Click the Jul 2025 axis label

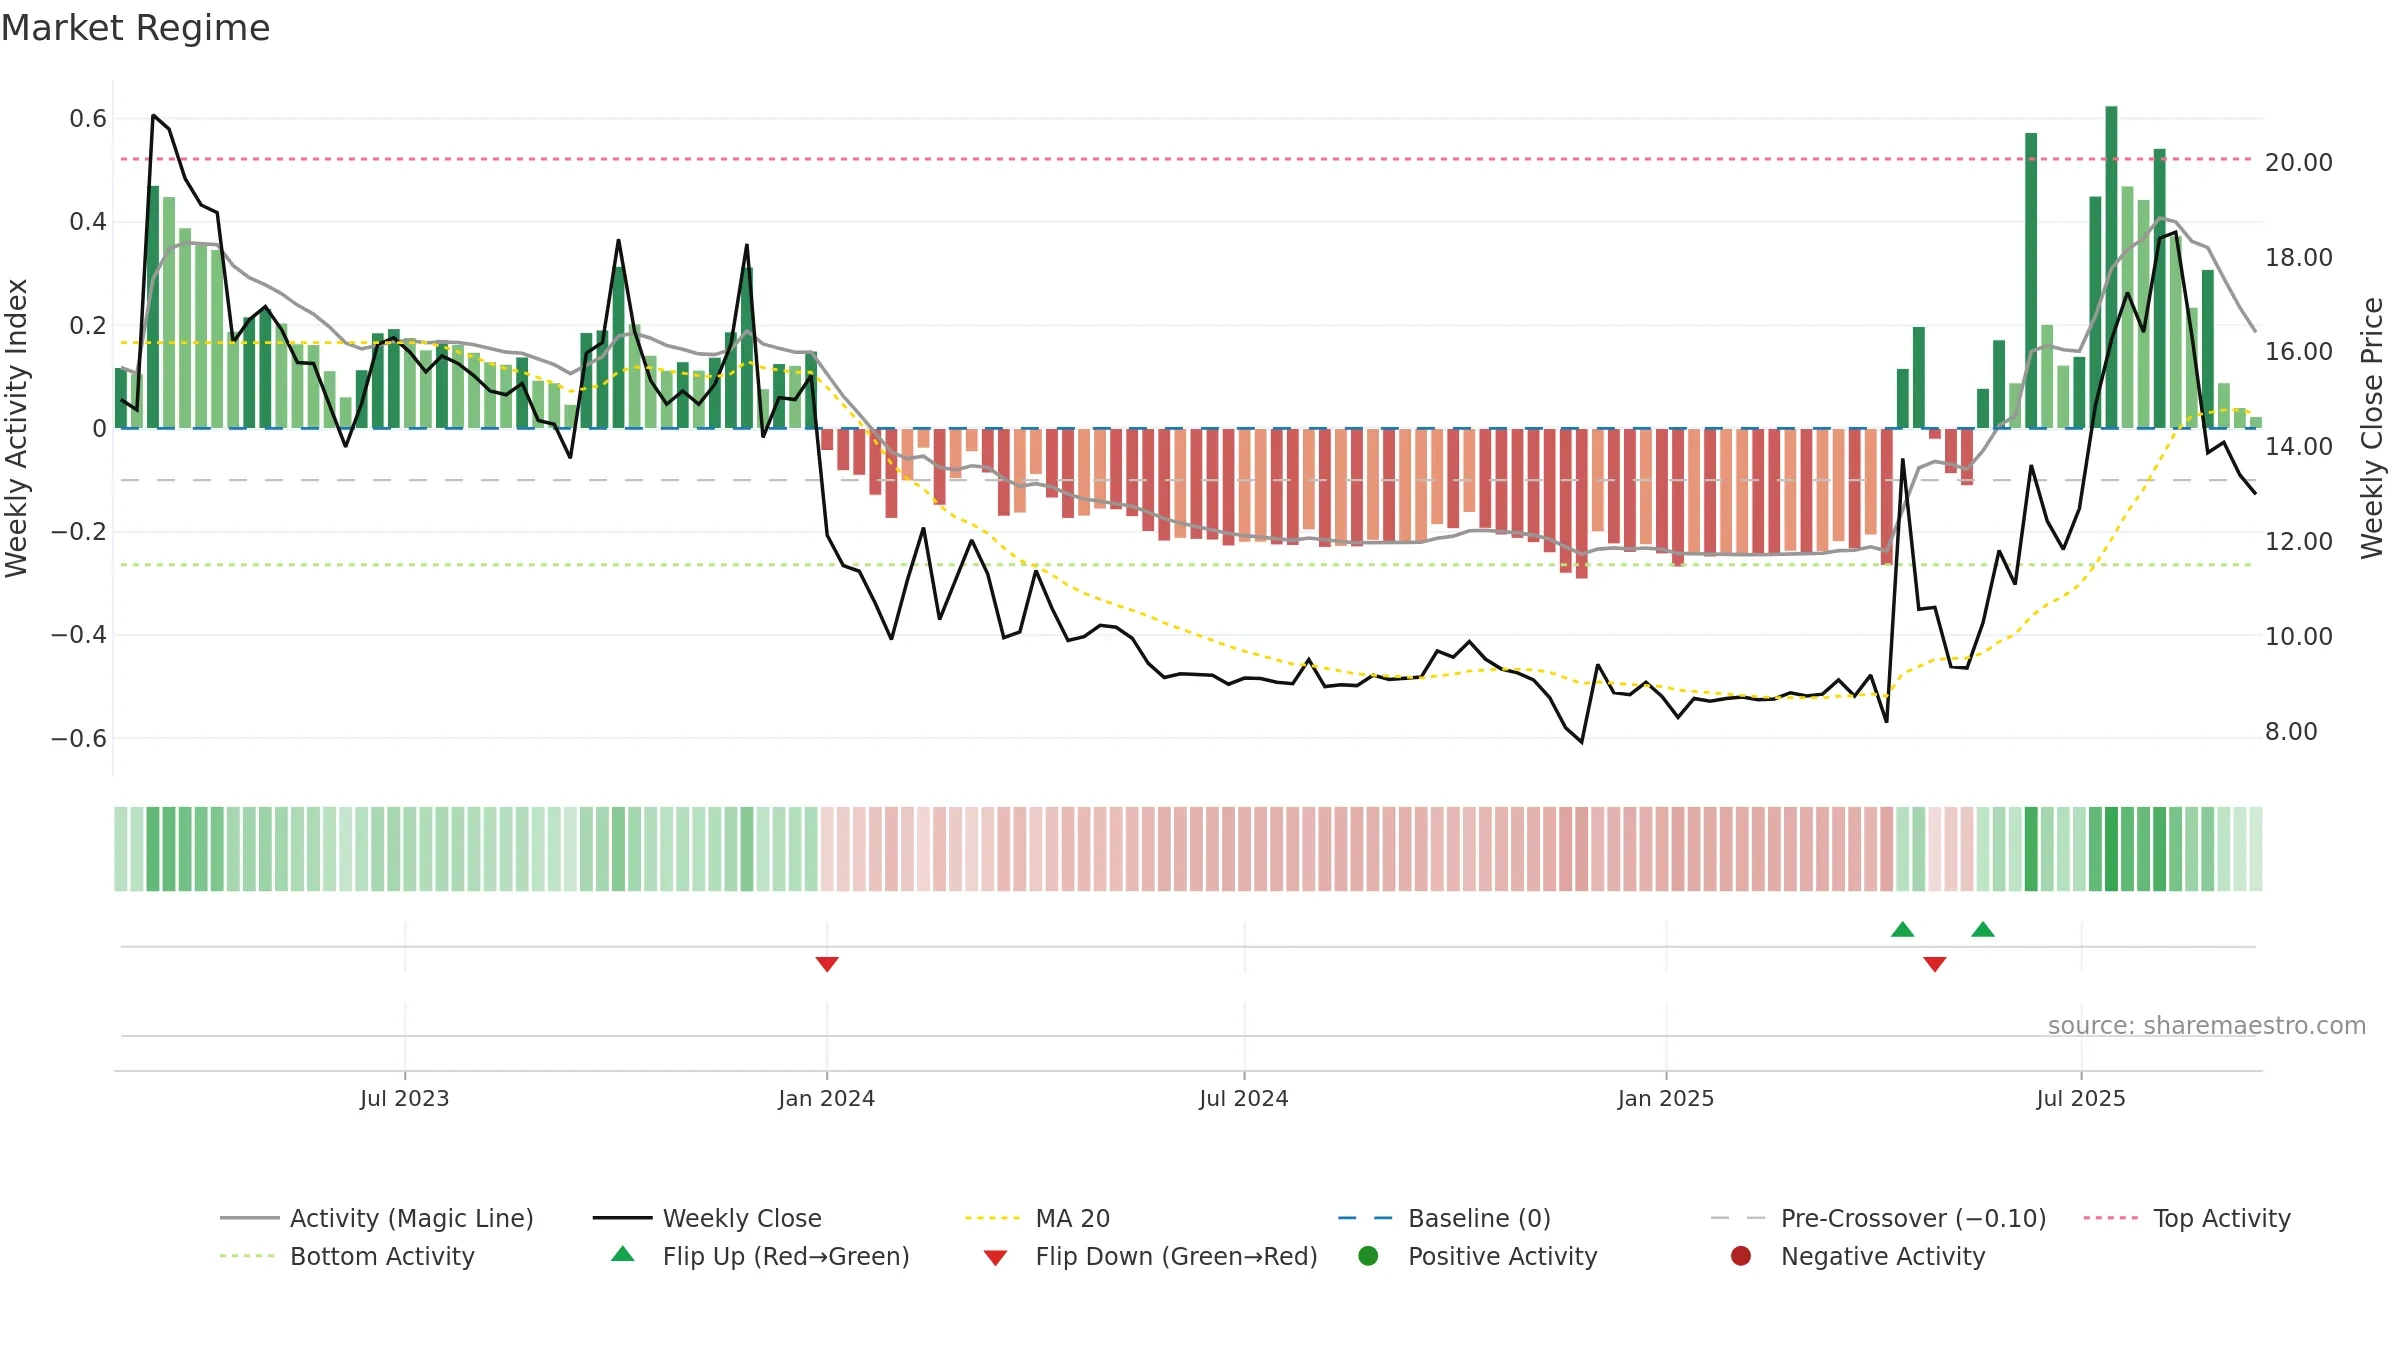(2081, 1098)
